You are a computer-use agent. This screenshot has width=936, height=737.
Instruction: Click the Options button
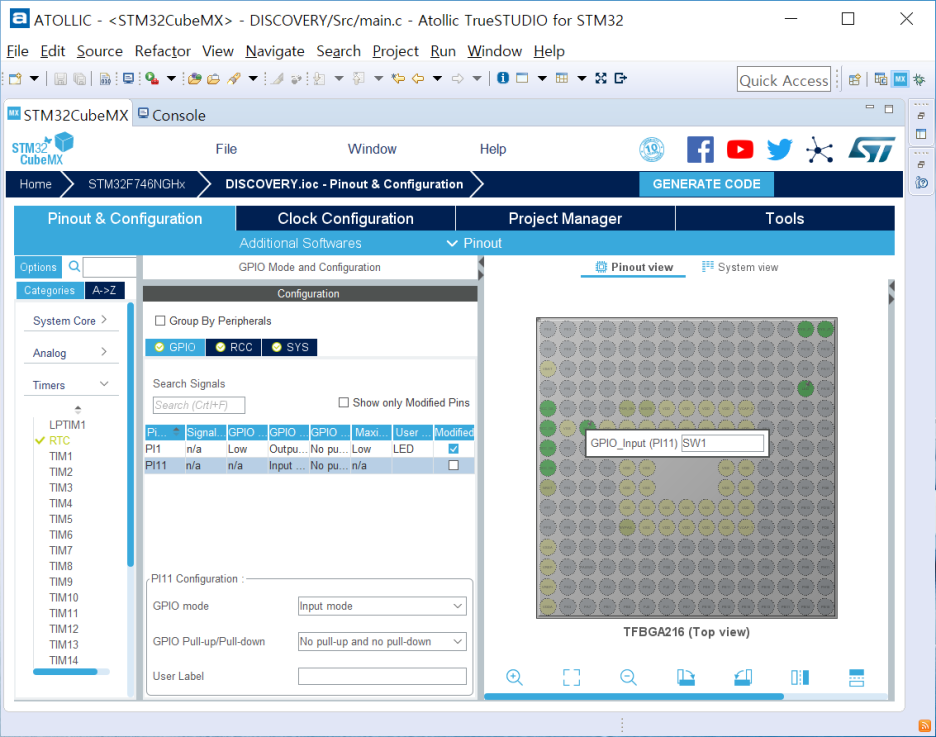click(x=38, y=267)
